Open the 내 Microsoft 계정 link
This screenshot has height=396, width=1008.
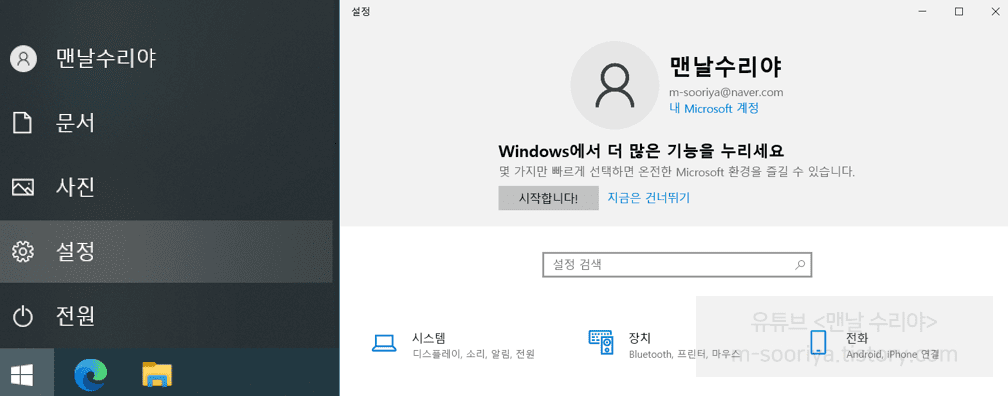click(714, 108)
